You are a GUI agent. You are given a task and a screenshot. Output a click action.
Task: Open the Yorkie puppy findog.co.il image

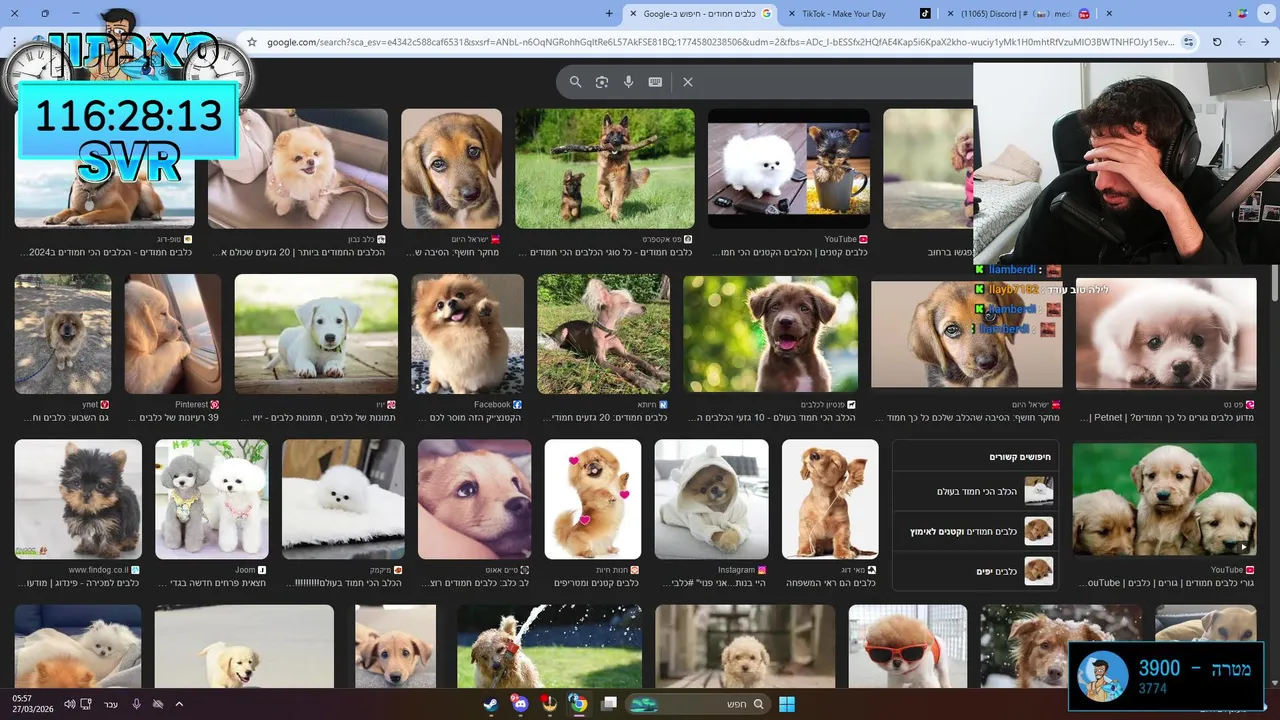coord(78,499)
